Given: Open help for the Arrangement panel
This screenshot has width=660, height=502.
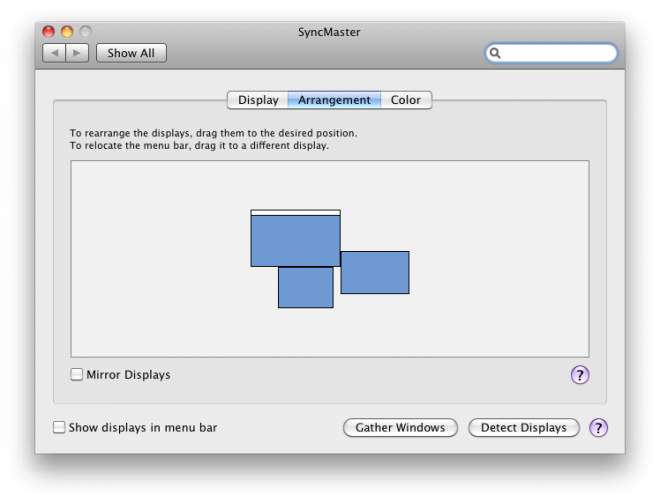Looking at the screenshot, I should pyautogui.click(x=580, y=375).
